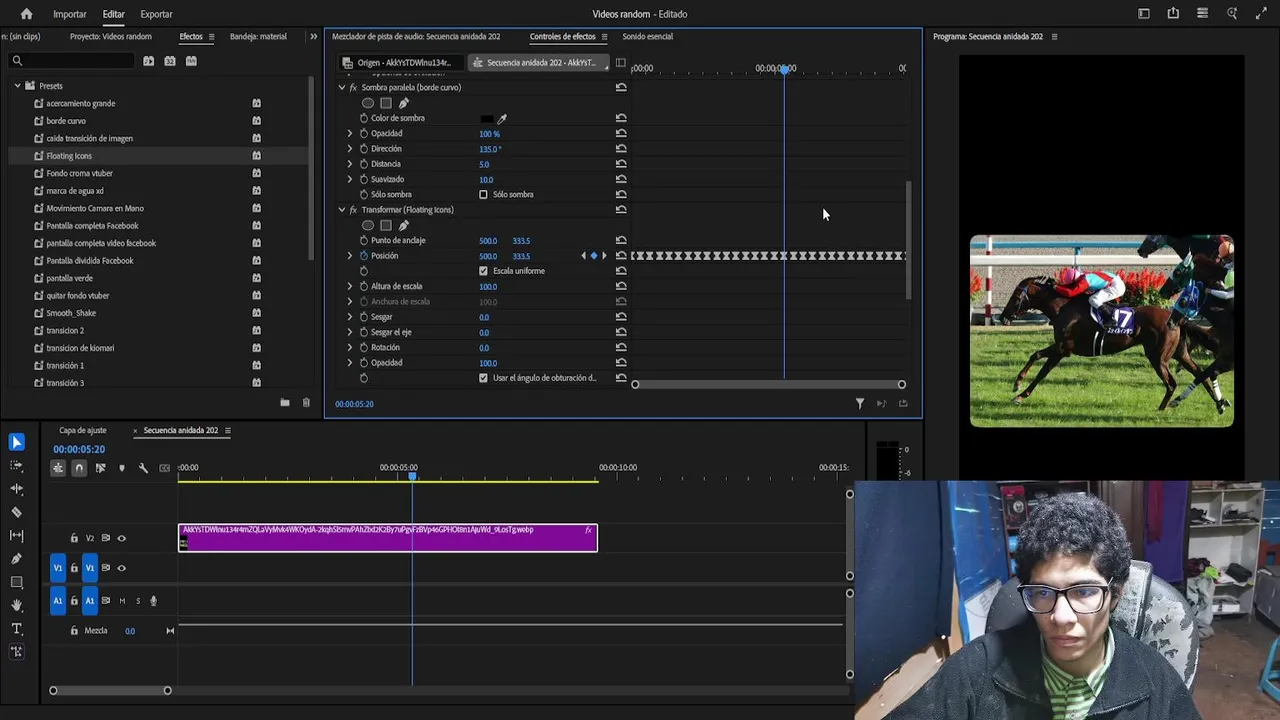Toggle animation stopwatch for Posición
Screen dimensions: 1280x720
364,256
